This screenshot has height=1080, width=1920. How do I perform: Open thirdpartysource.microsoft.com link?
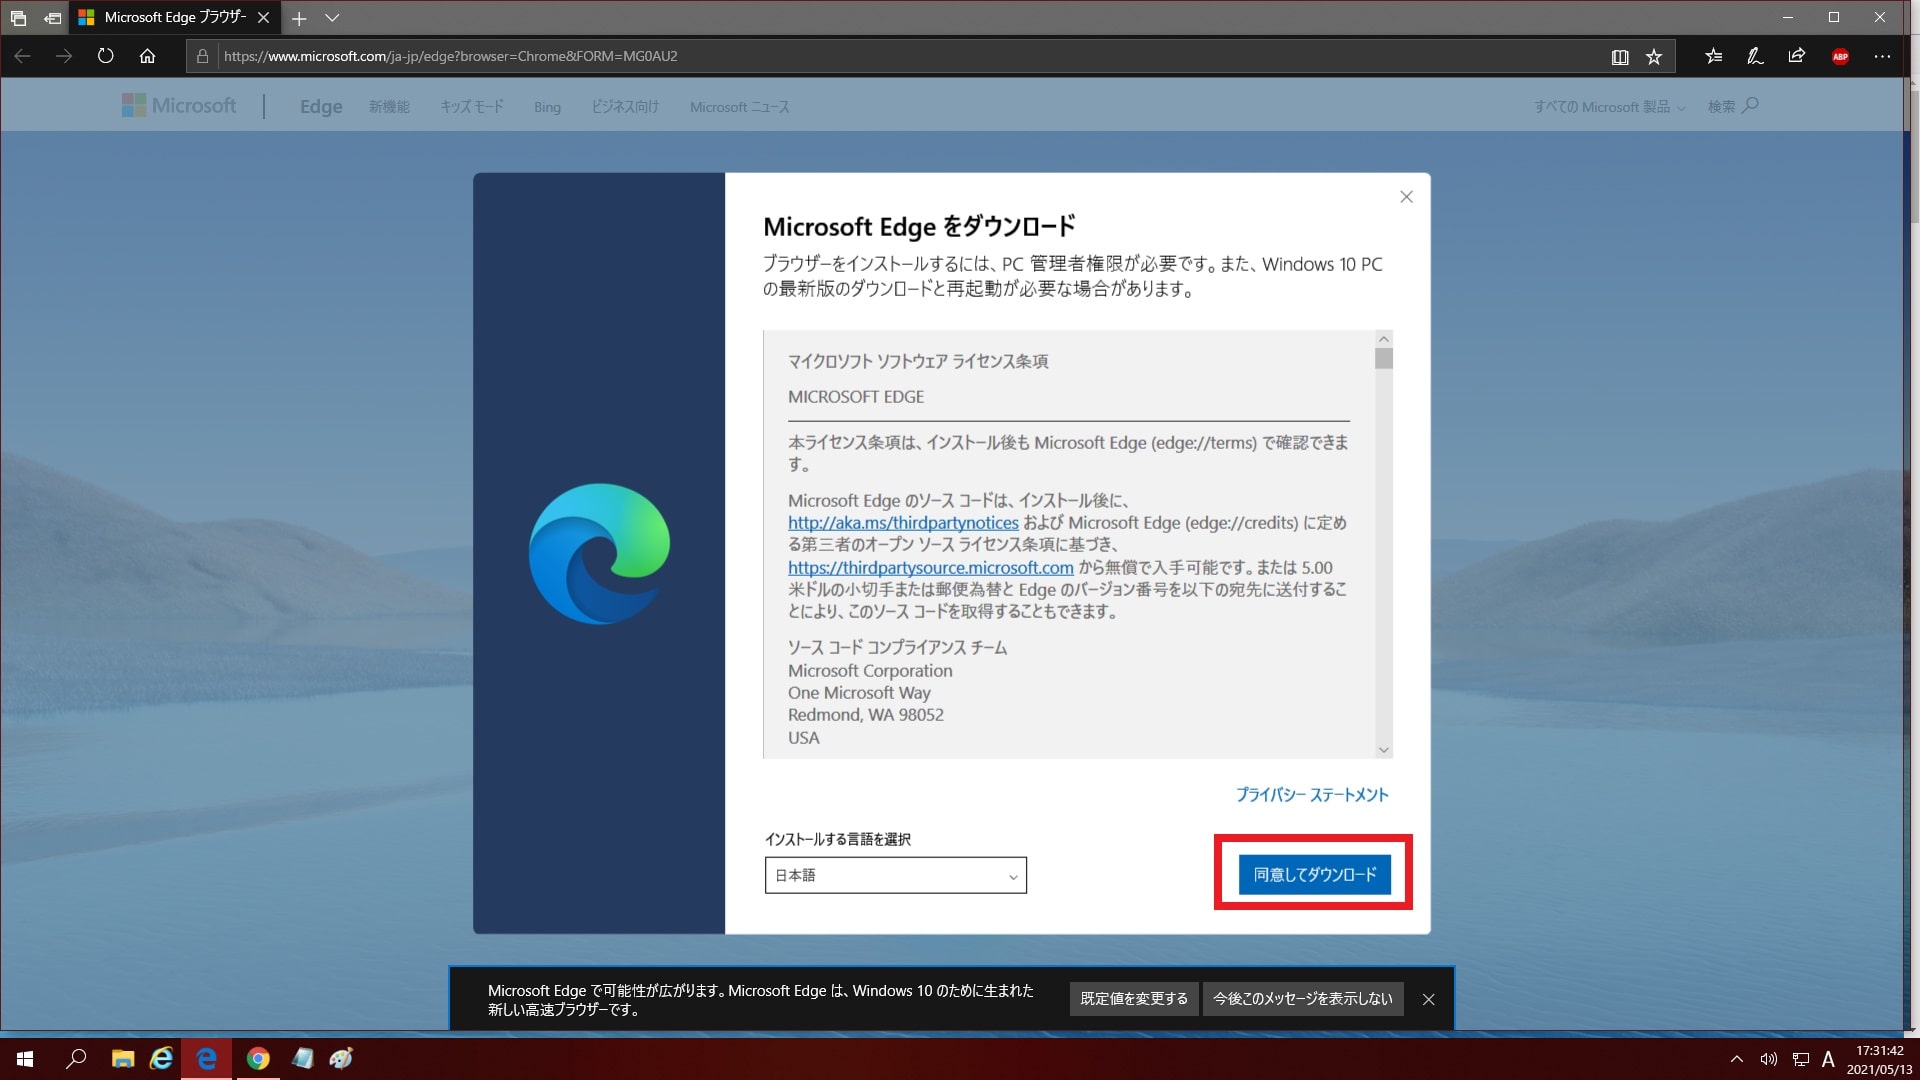(930, 568)
